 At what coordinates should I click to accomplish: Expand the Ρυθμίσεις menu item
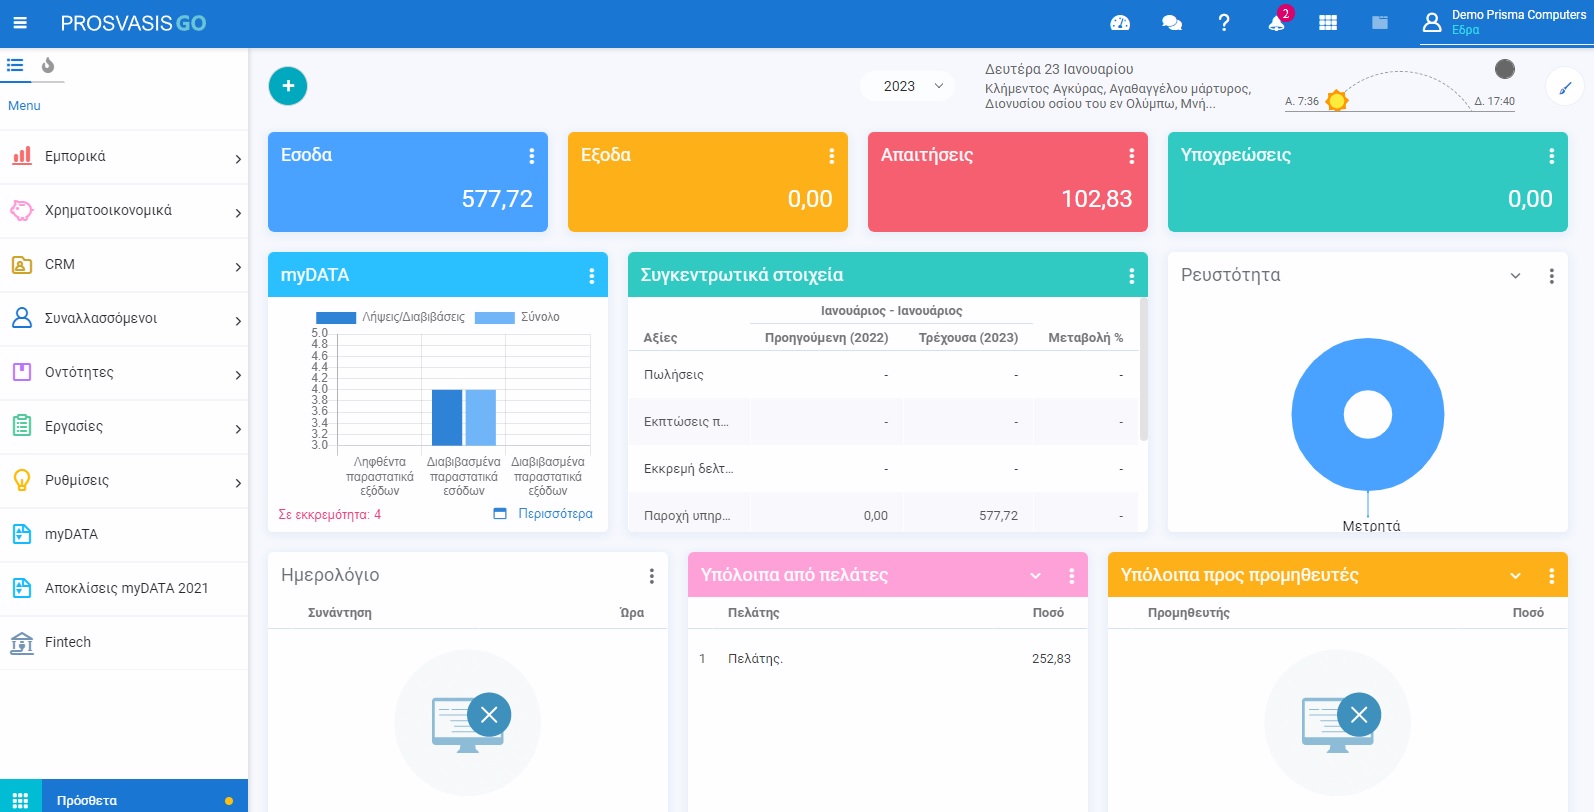click(124, 481)
